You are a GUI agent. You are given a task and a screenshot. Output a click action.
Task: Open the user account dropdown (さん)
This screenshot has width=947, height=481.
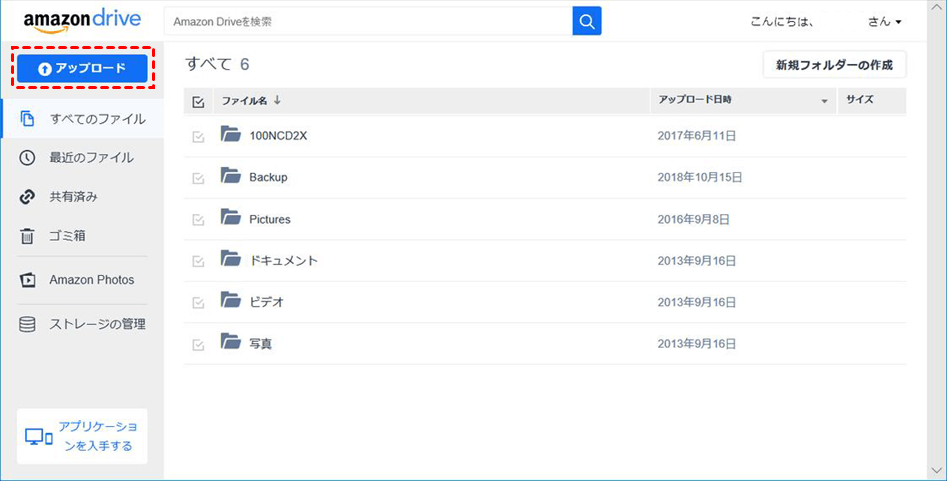point(885,21)
